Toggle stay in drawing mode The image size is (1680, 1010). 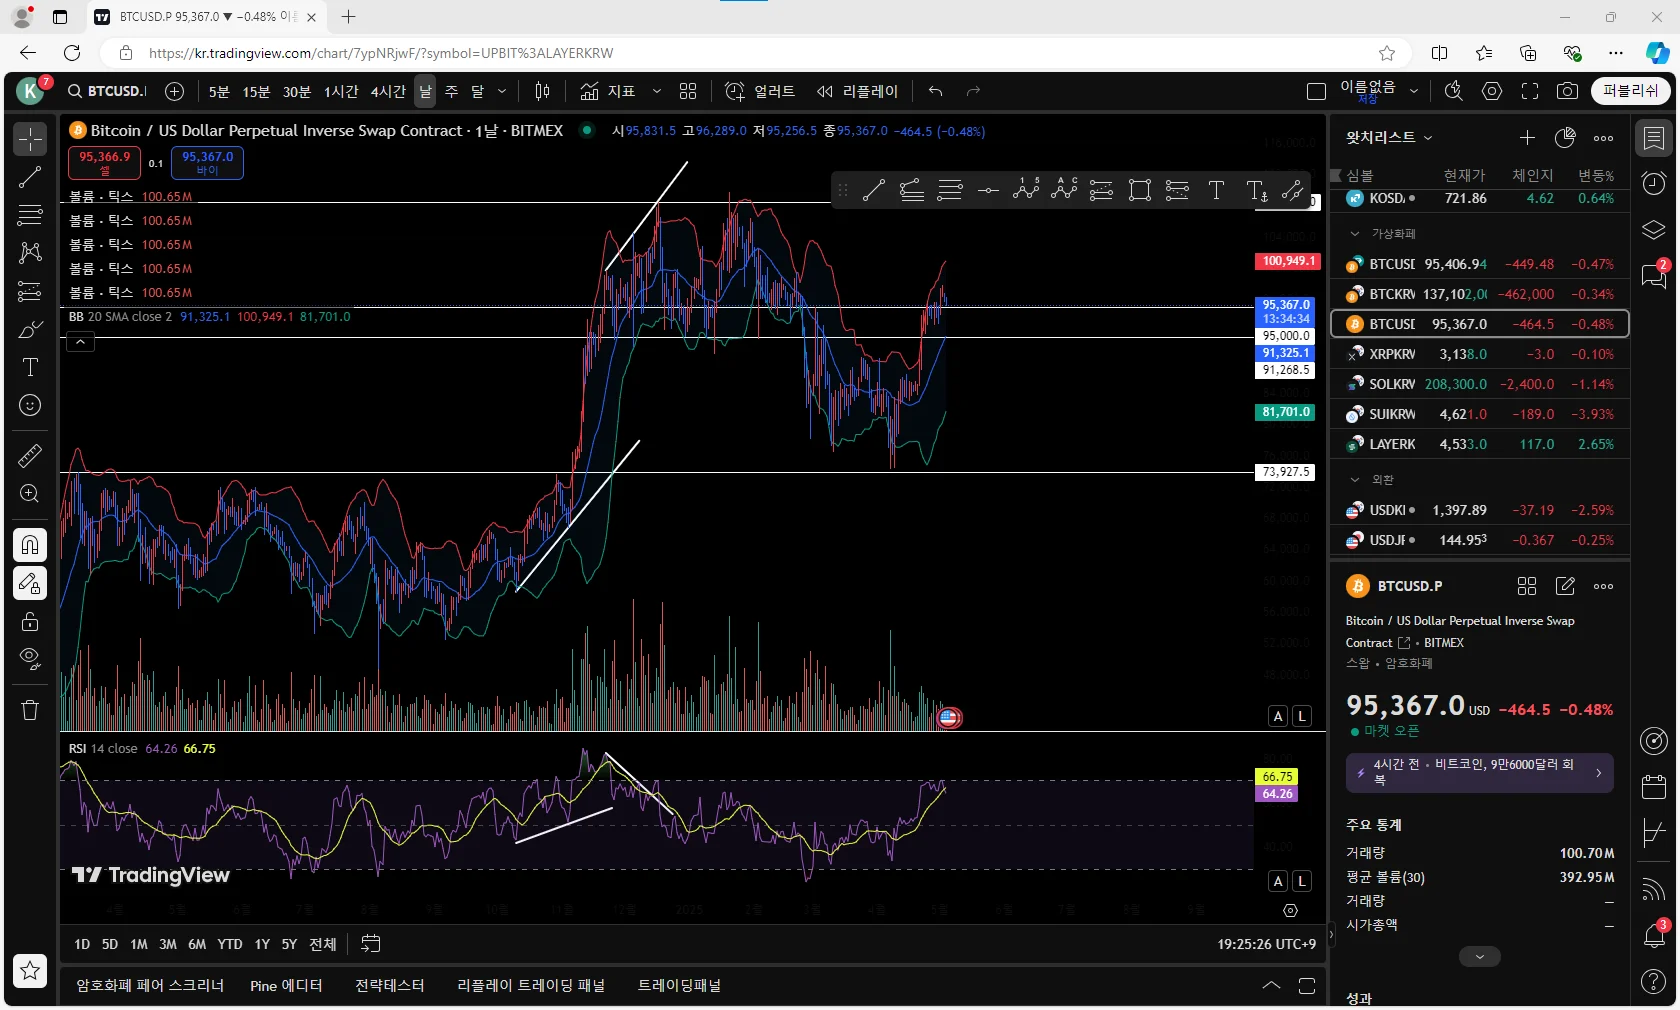[x=30, y=583]
